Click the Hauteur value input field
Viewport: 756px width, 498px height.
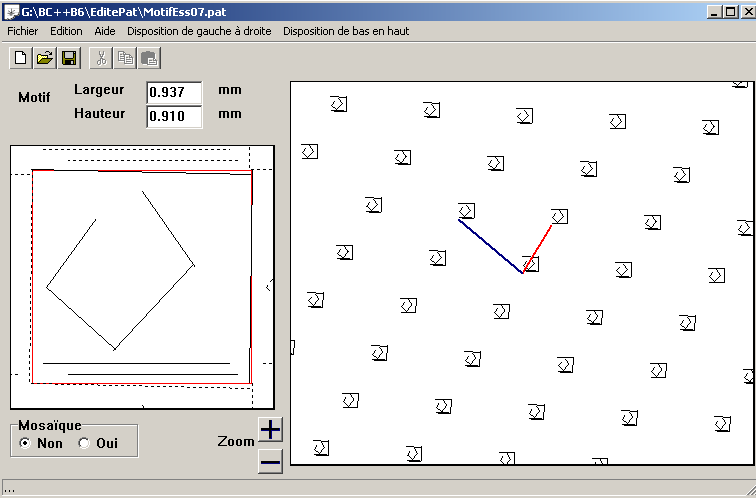174,116
